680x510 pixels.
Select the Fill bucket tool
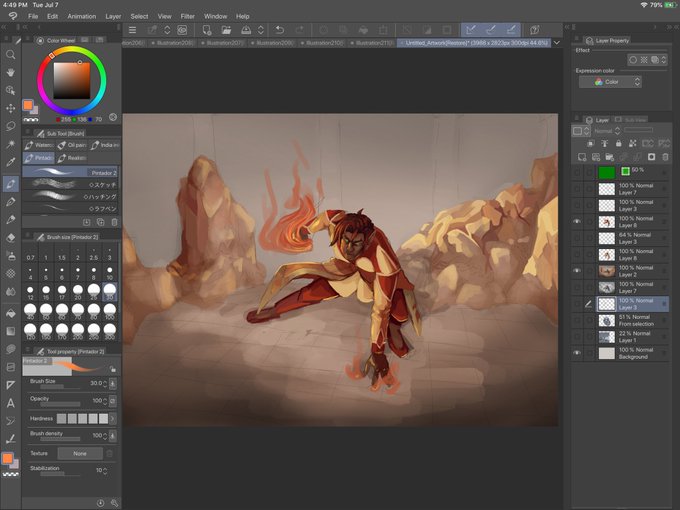click(x=10, y=313)
